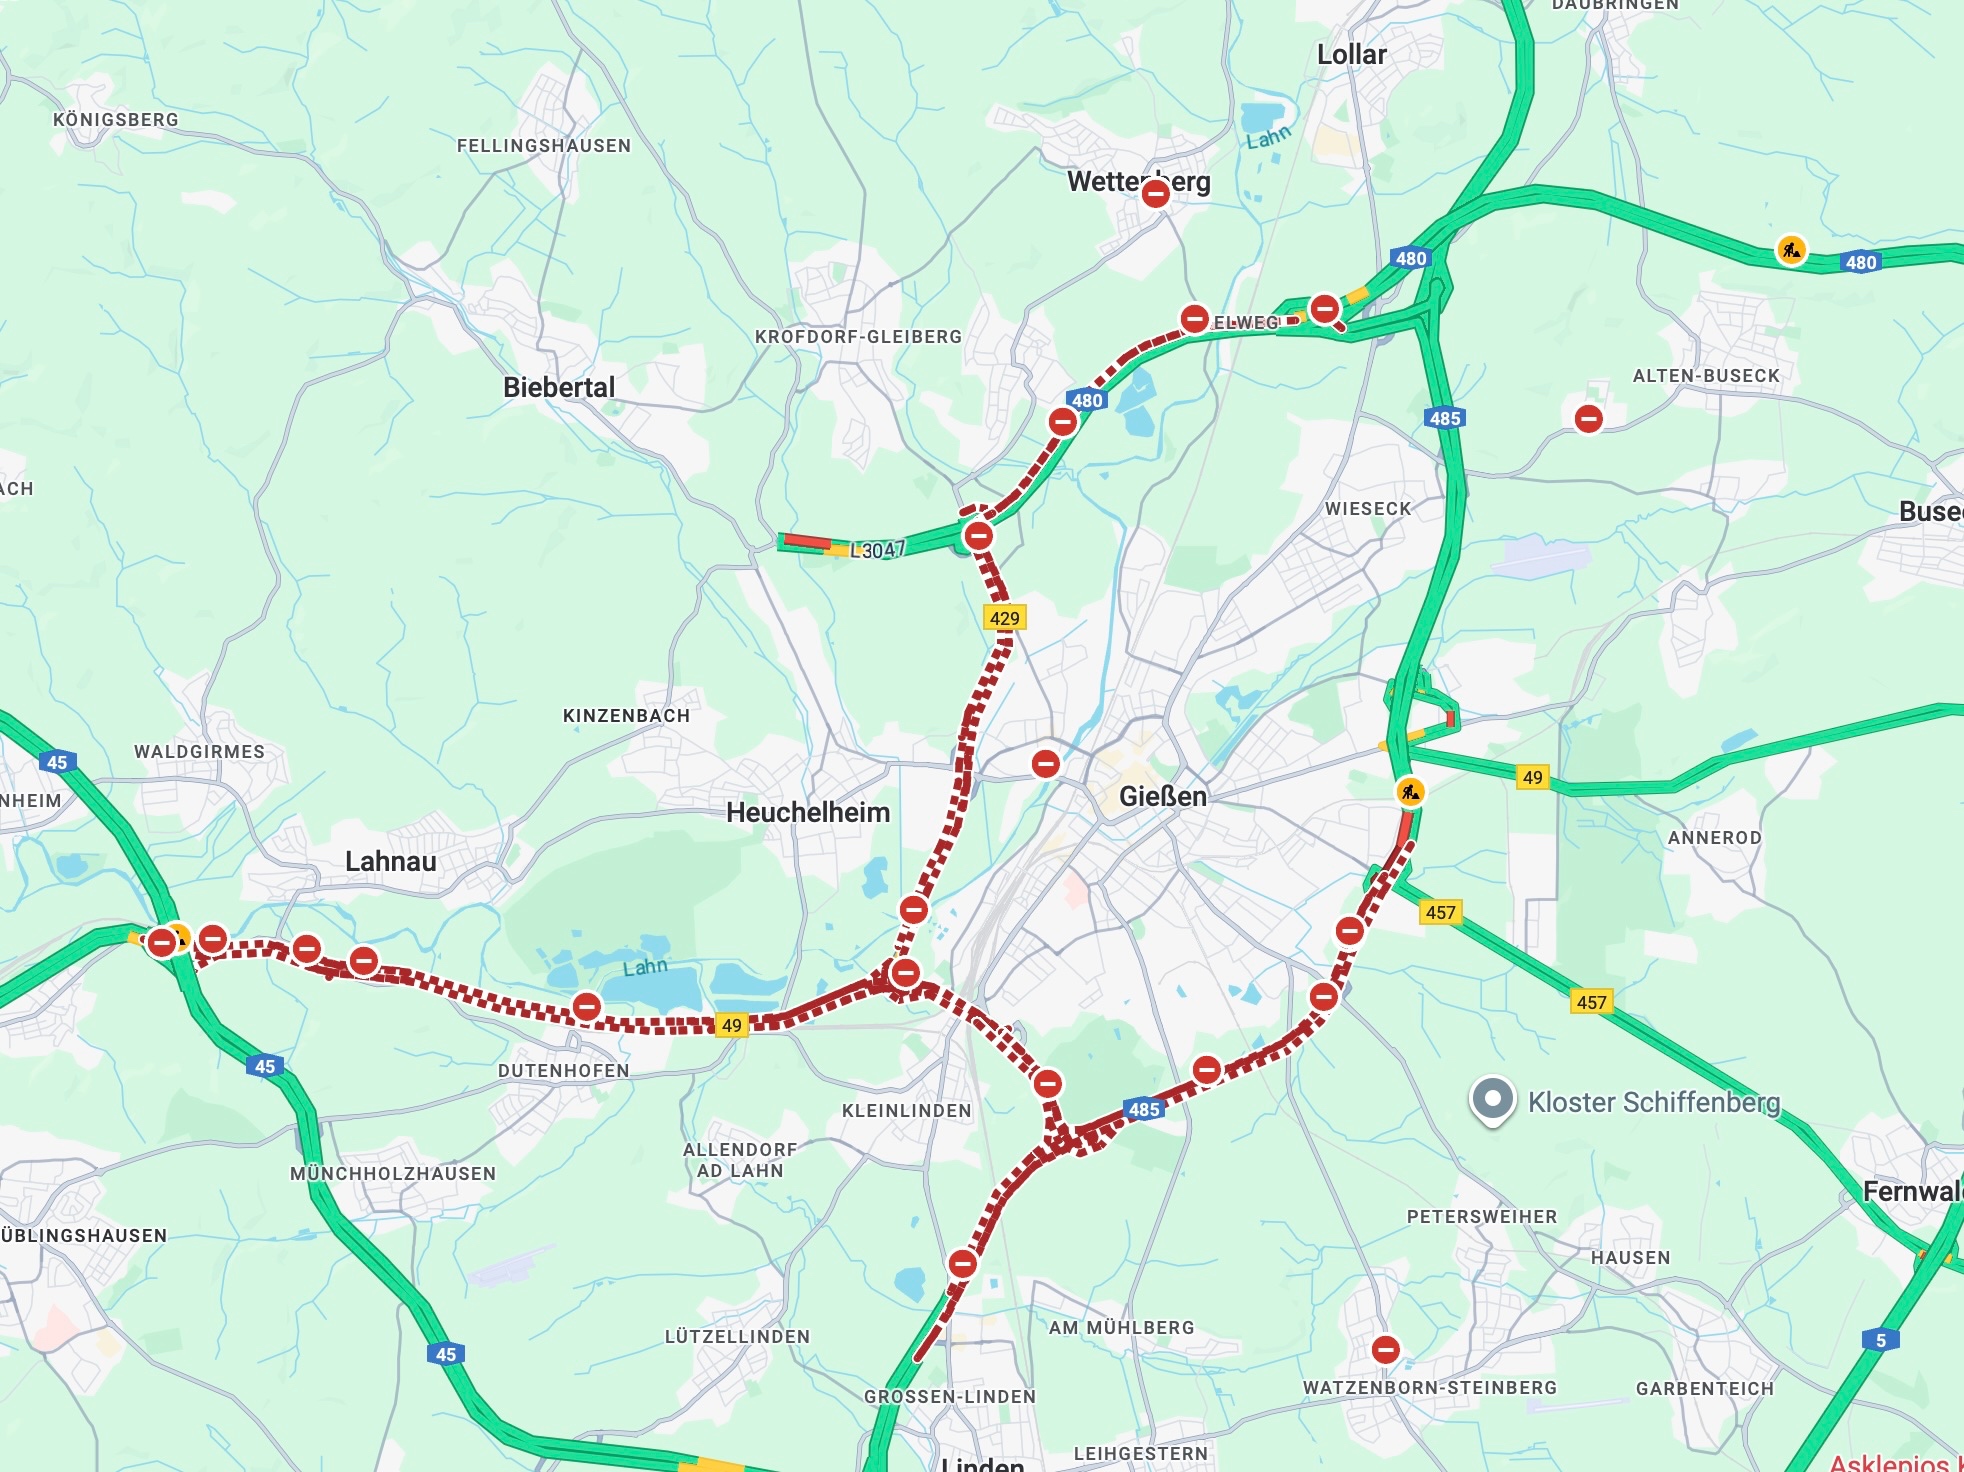This screenshot has width=1964, height=1472.
Task: Open the closure icon above Grossen-Linden
Action: point(962,1264)
